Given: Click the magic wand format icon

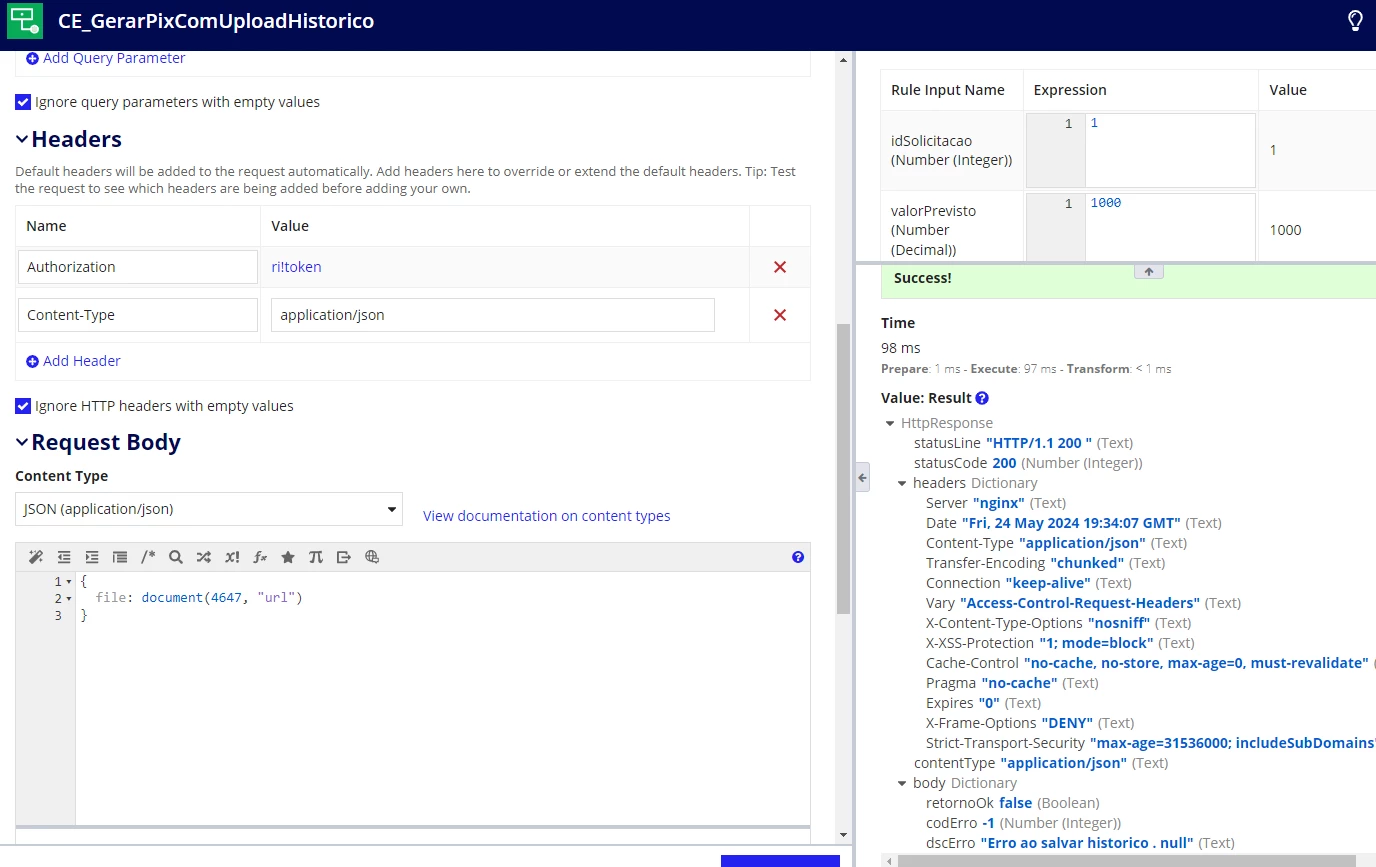Looking at the screenshot, I should click(x=36, y=557).
